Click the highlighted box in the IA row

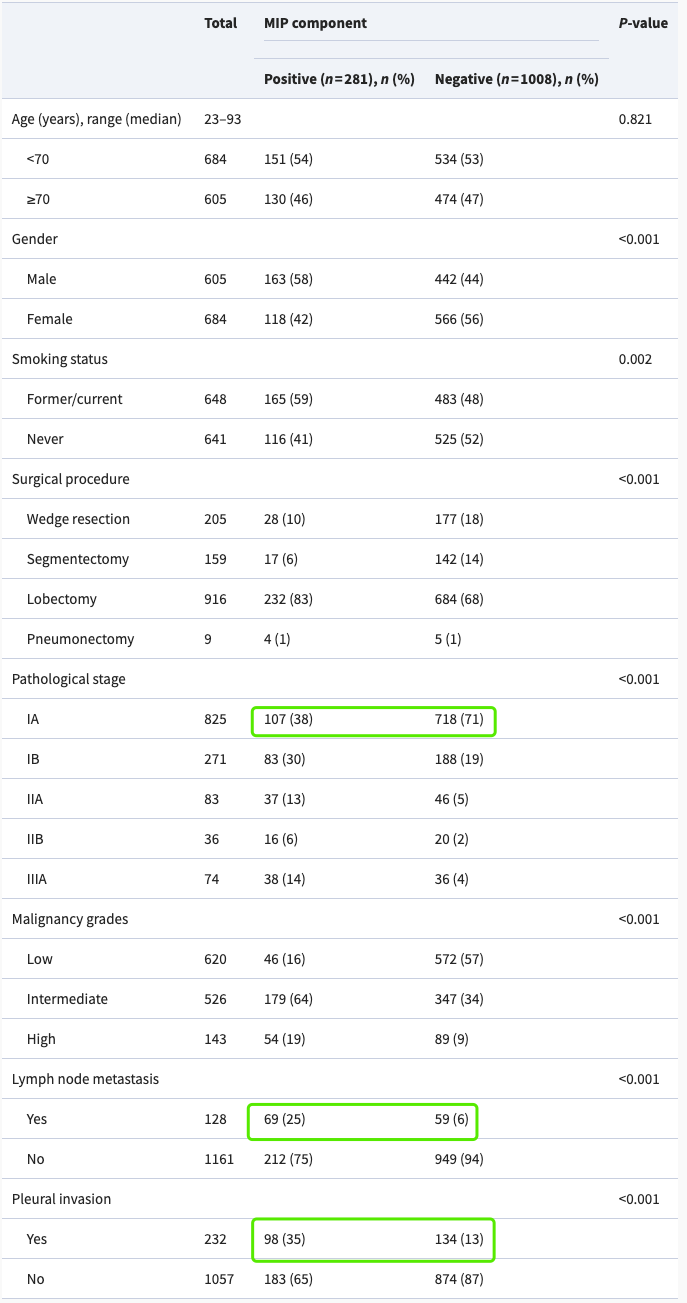point(373,719)
